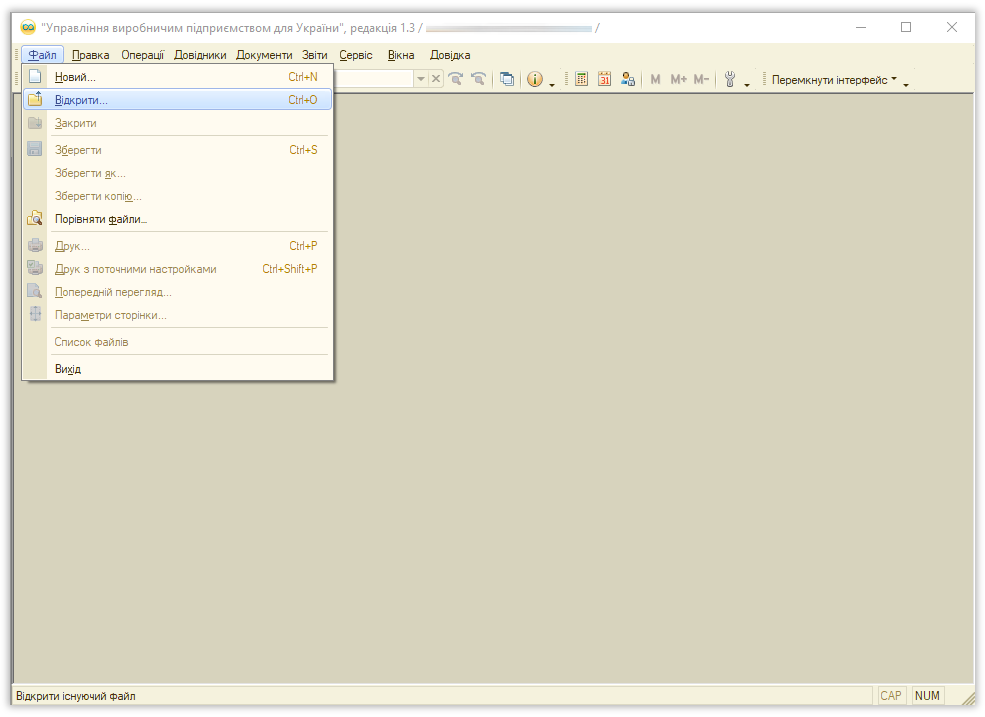Open the Довідники menu in menu bar
985x717 pixels.
tap(200, 55)
